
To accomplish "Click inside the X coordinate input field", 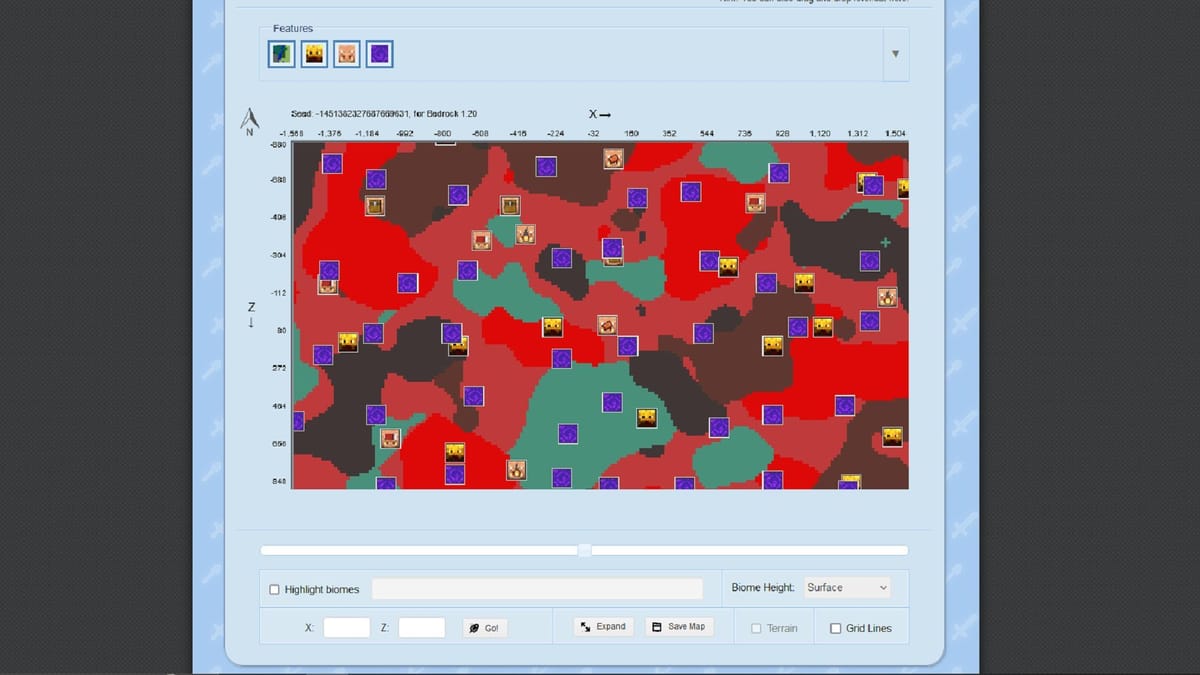I will [x=346, y=627].
